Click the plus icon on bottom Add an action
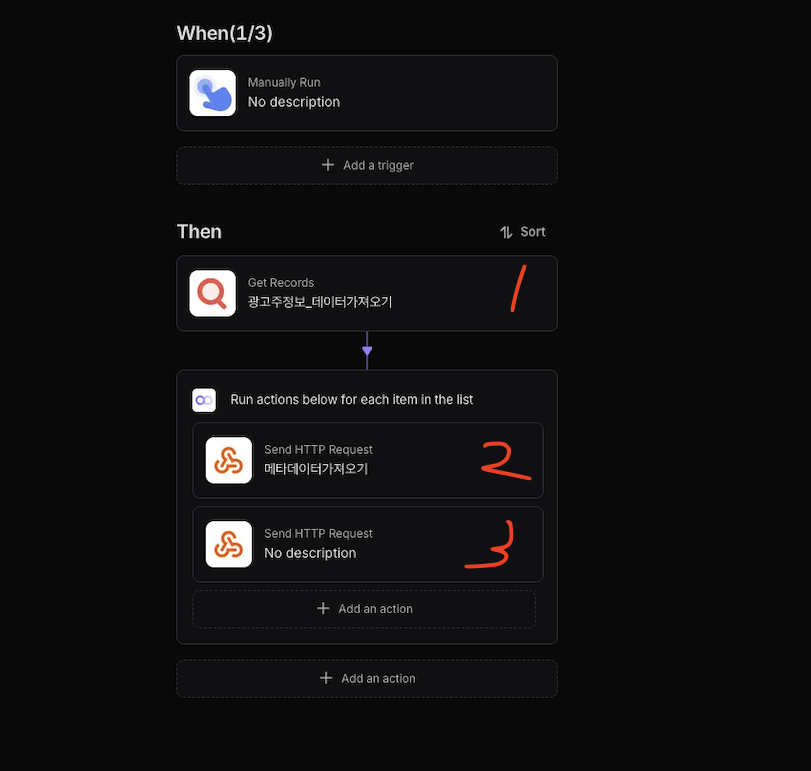The height and width of the screenshot is (771, 811). point(326,678)
